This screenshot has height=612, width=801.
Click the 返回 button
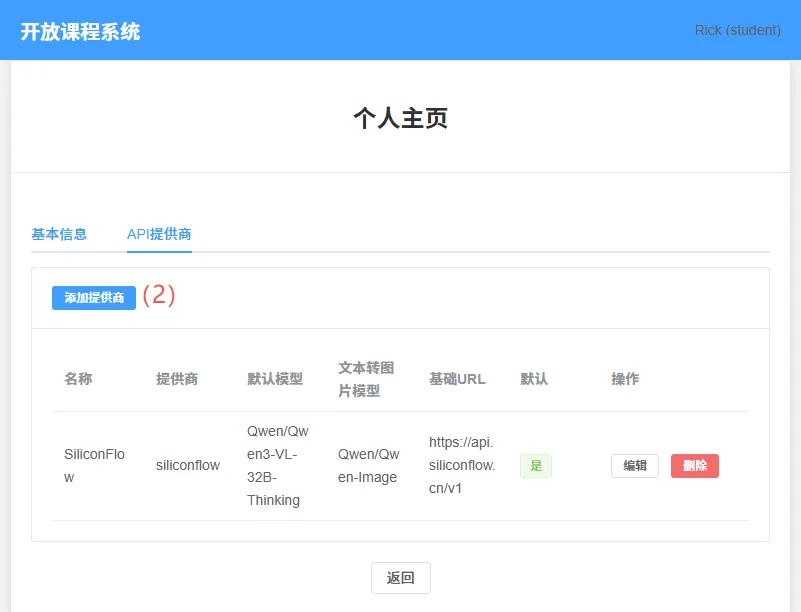coord(401,578)
